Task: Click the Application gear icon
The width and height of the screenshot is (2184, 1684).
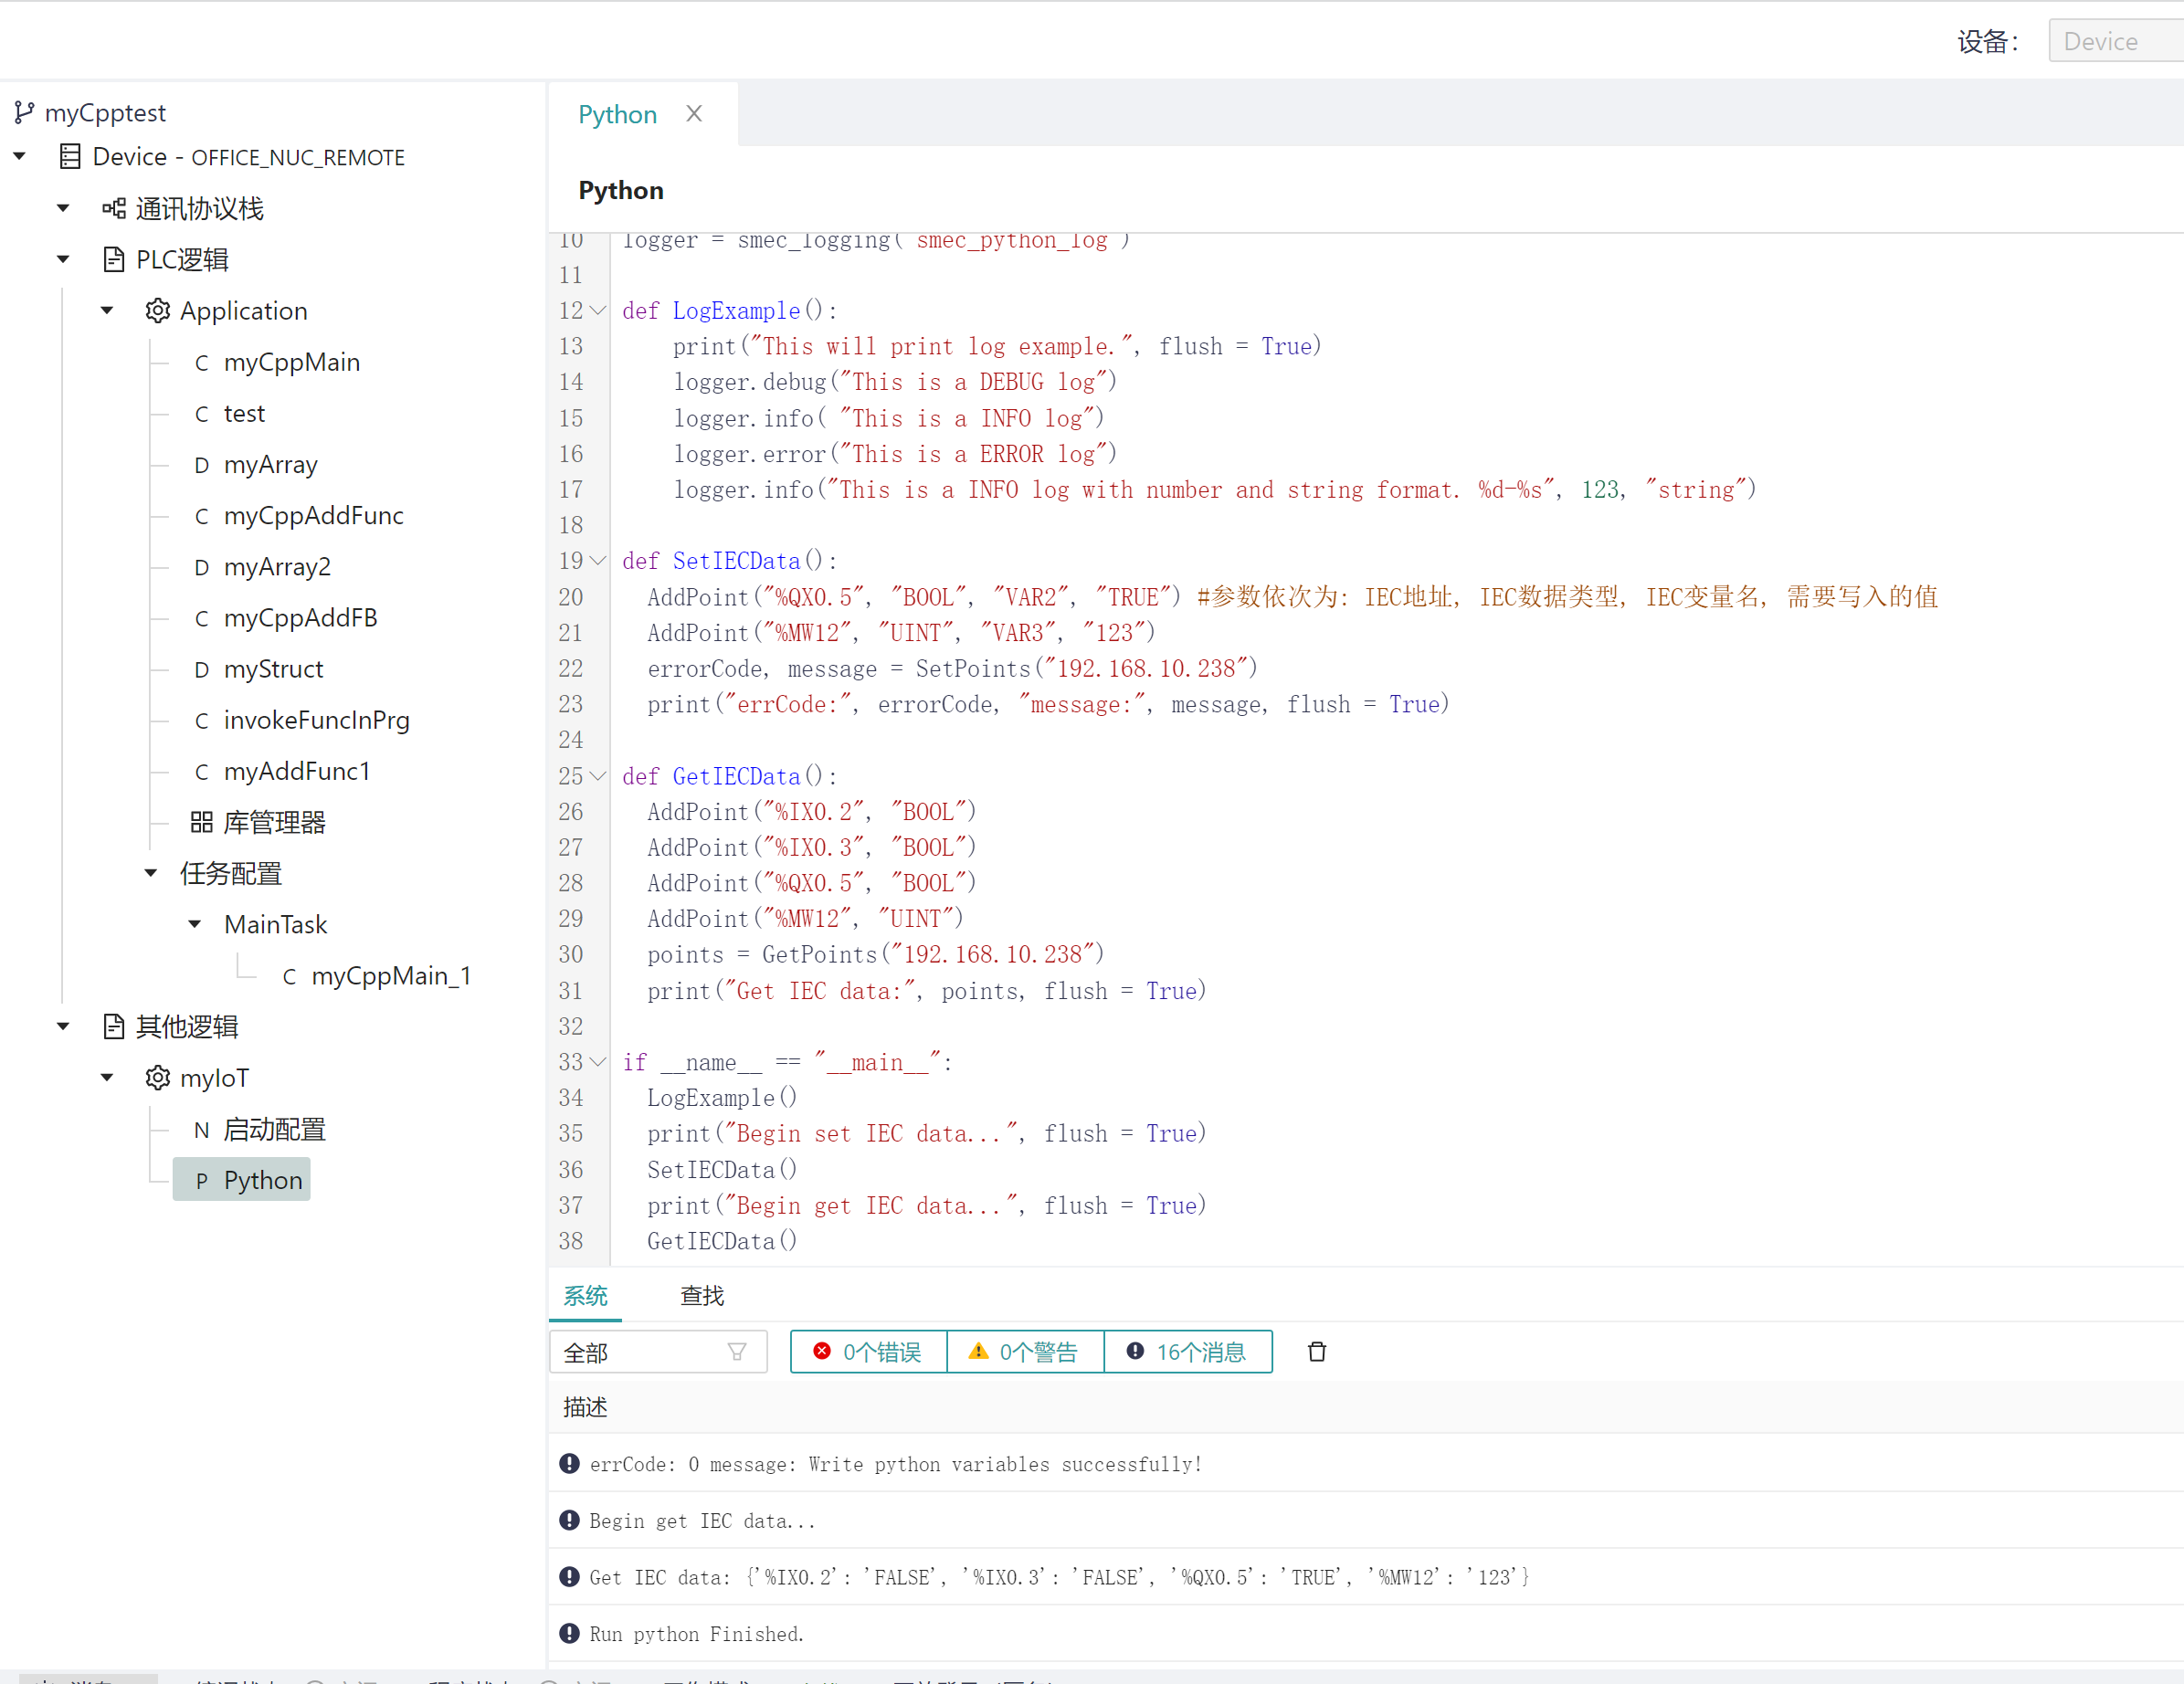Action: (x=158, y=311)
